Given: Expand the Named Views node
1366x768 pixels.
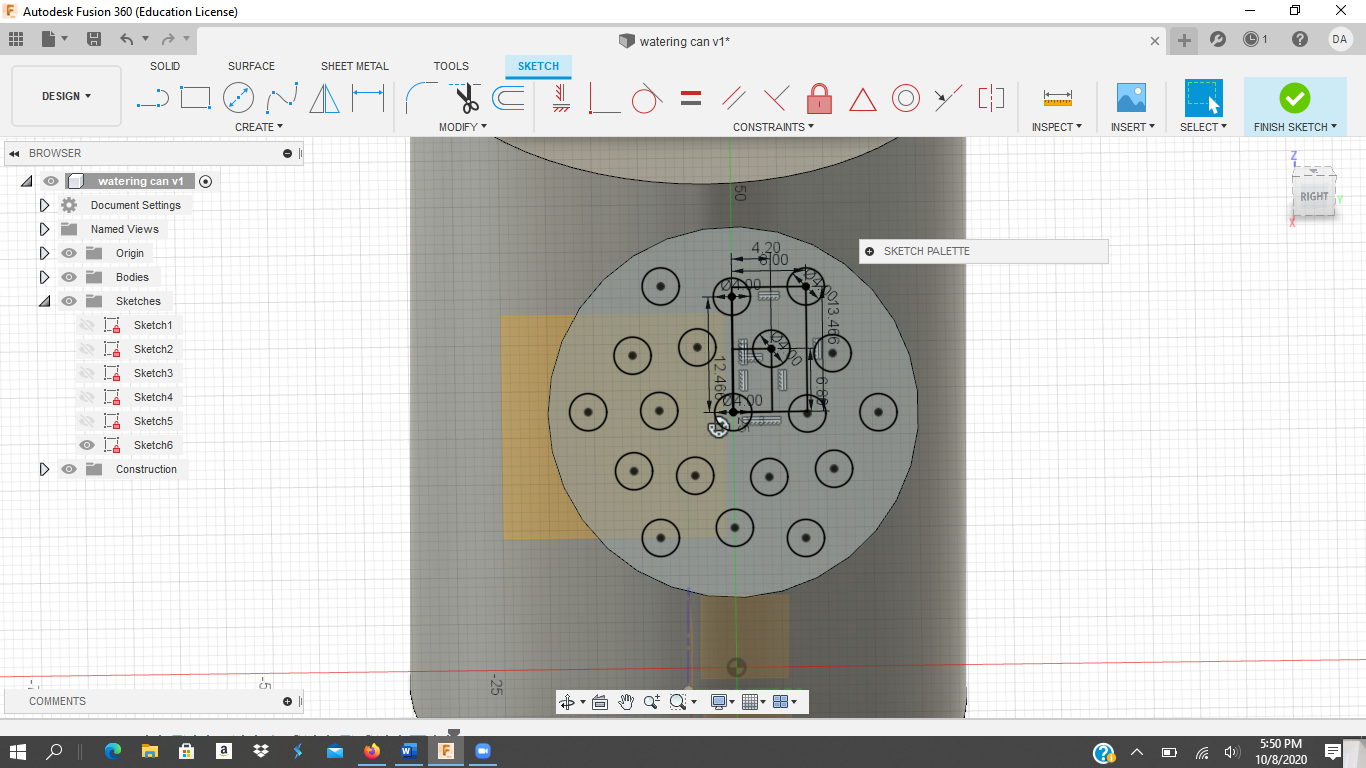Looking at the screenshot, I should [44, 229].
